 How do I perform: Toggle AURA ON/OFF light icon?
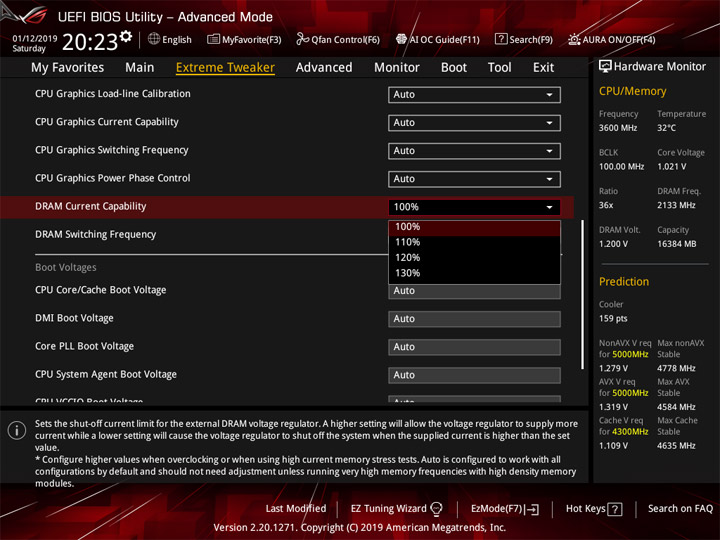[574, 39]
